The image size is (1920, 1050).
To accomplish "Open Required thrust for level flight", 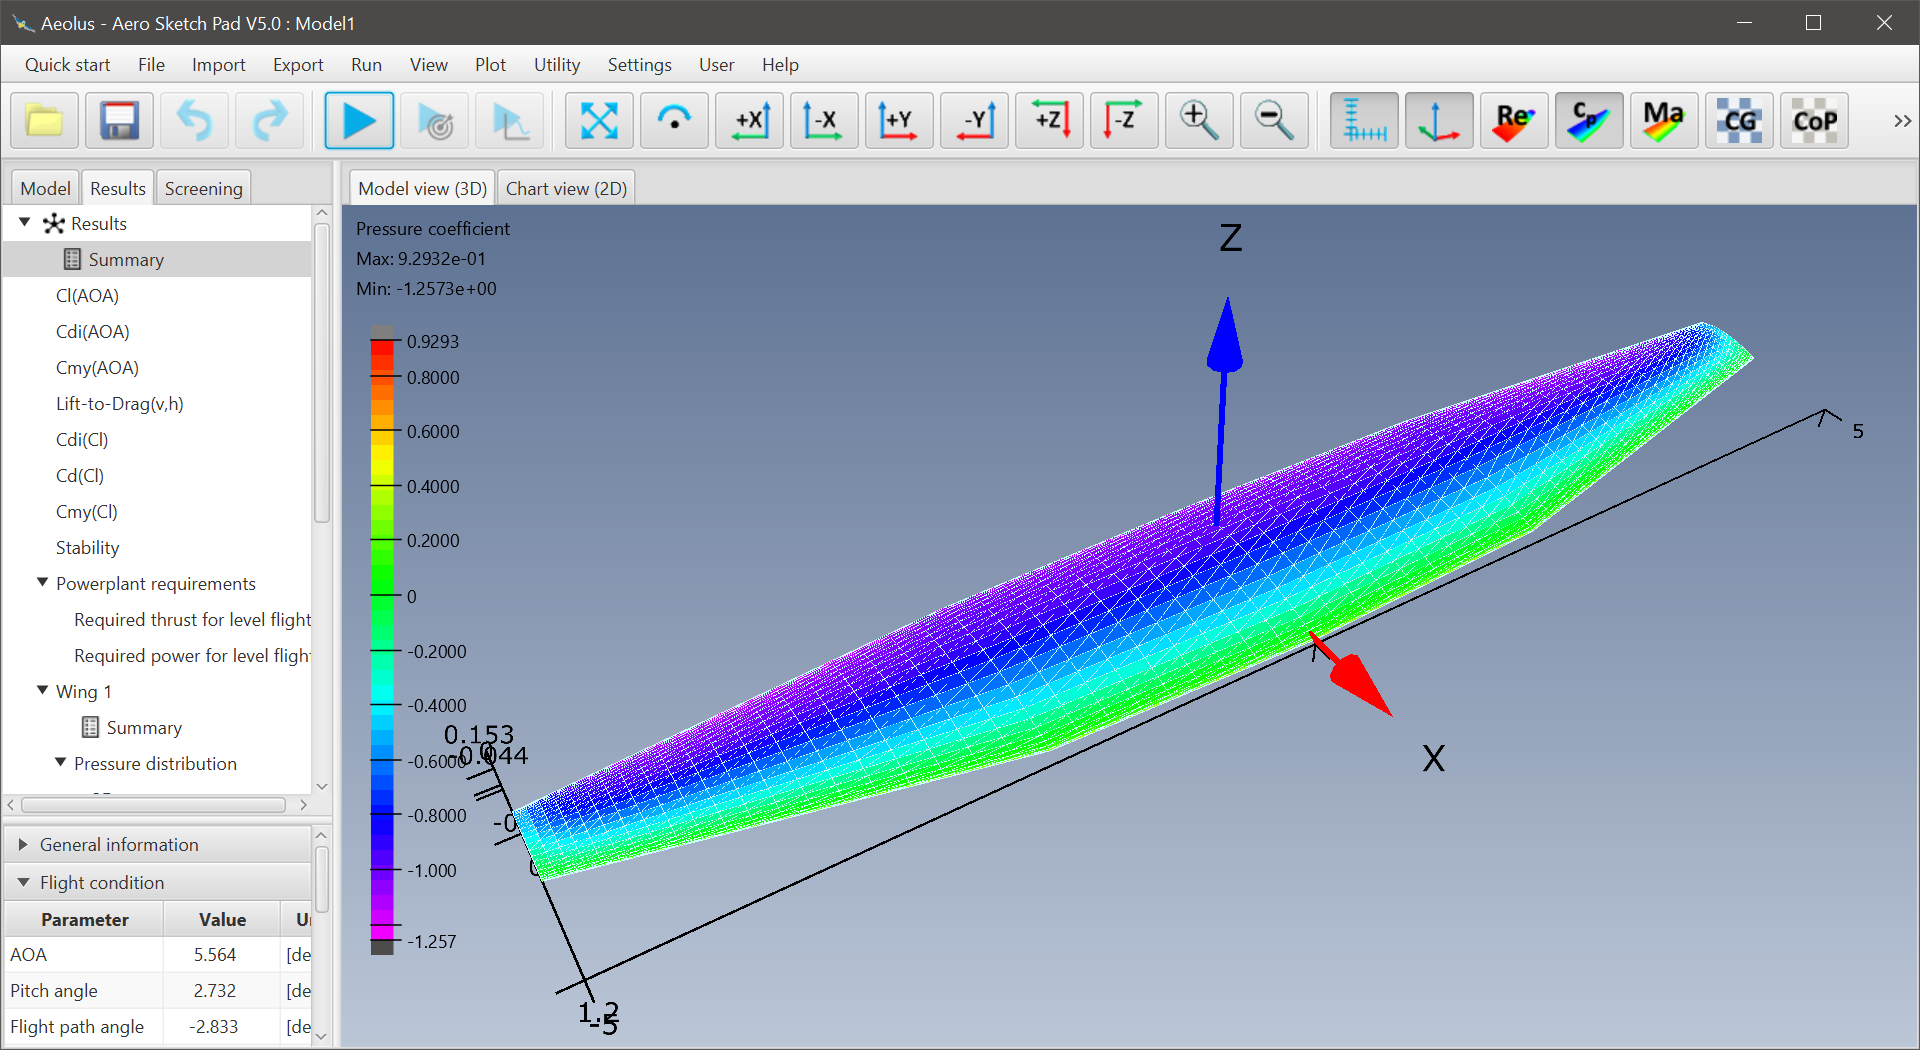I will pos(192,619).
